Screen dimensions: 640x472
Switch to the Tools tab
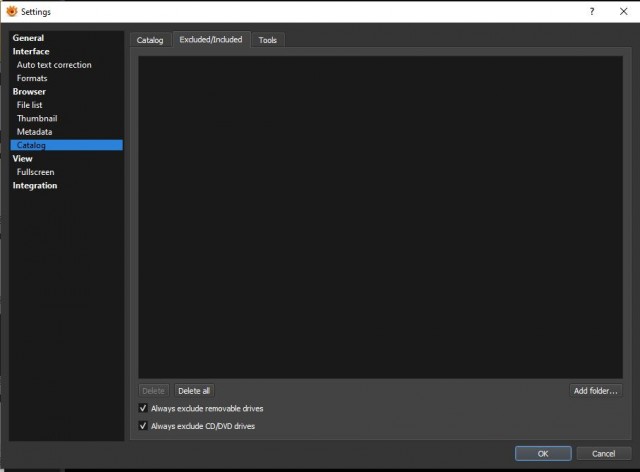[x=268, y=40]
